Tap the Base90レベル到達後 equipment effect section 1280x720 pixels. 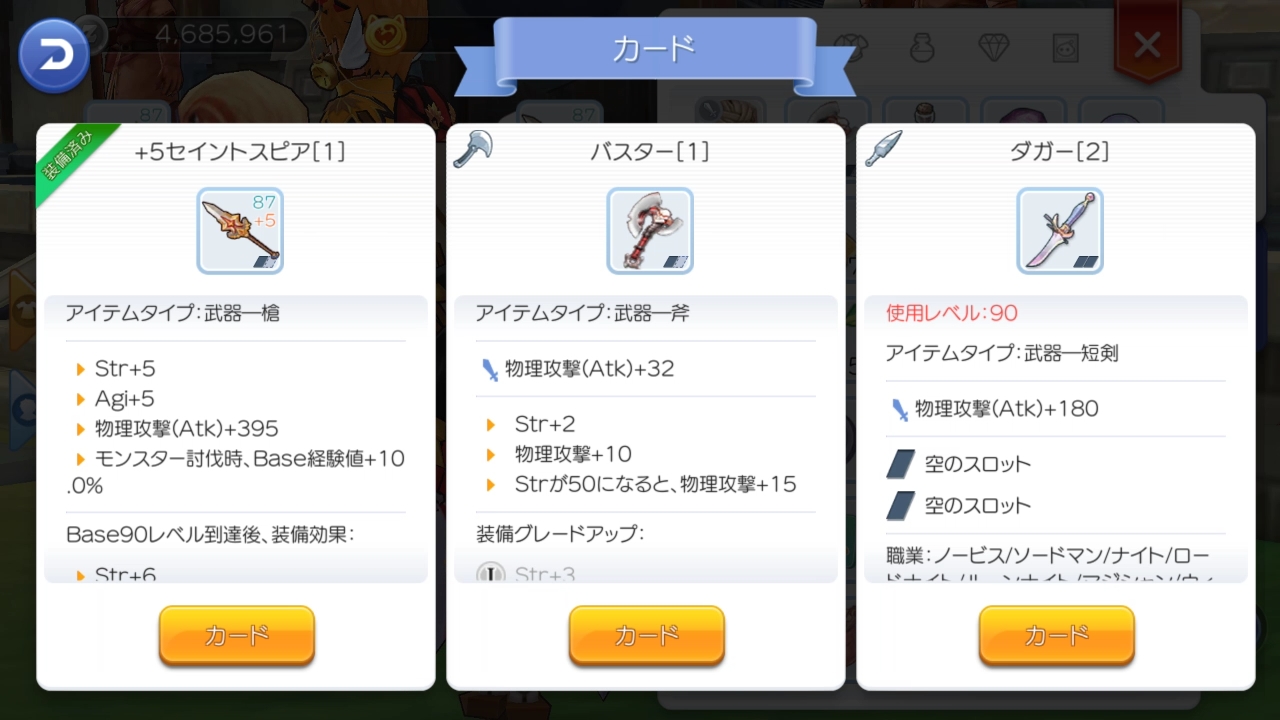coord(210,534)
